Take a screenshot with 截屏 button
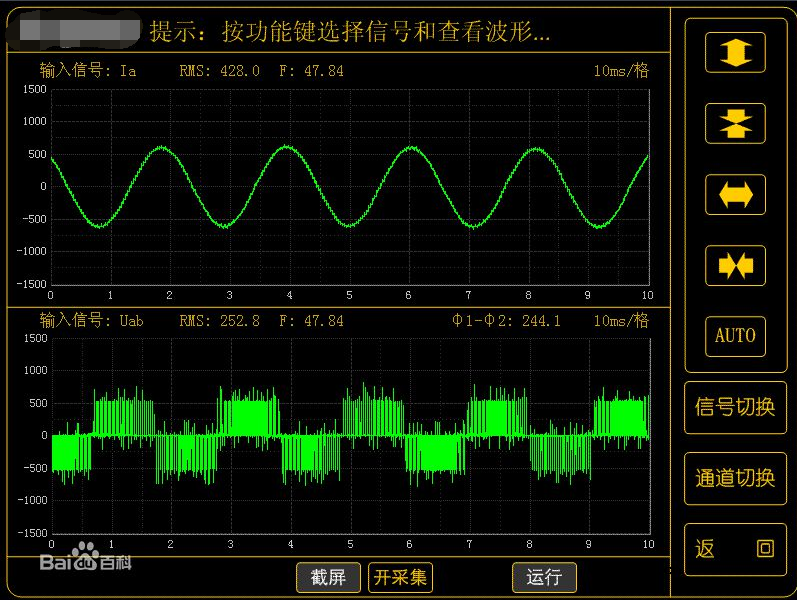This screenshot has width=797, height=600. coord(328,577)
